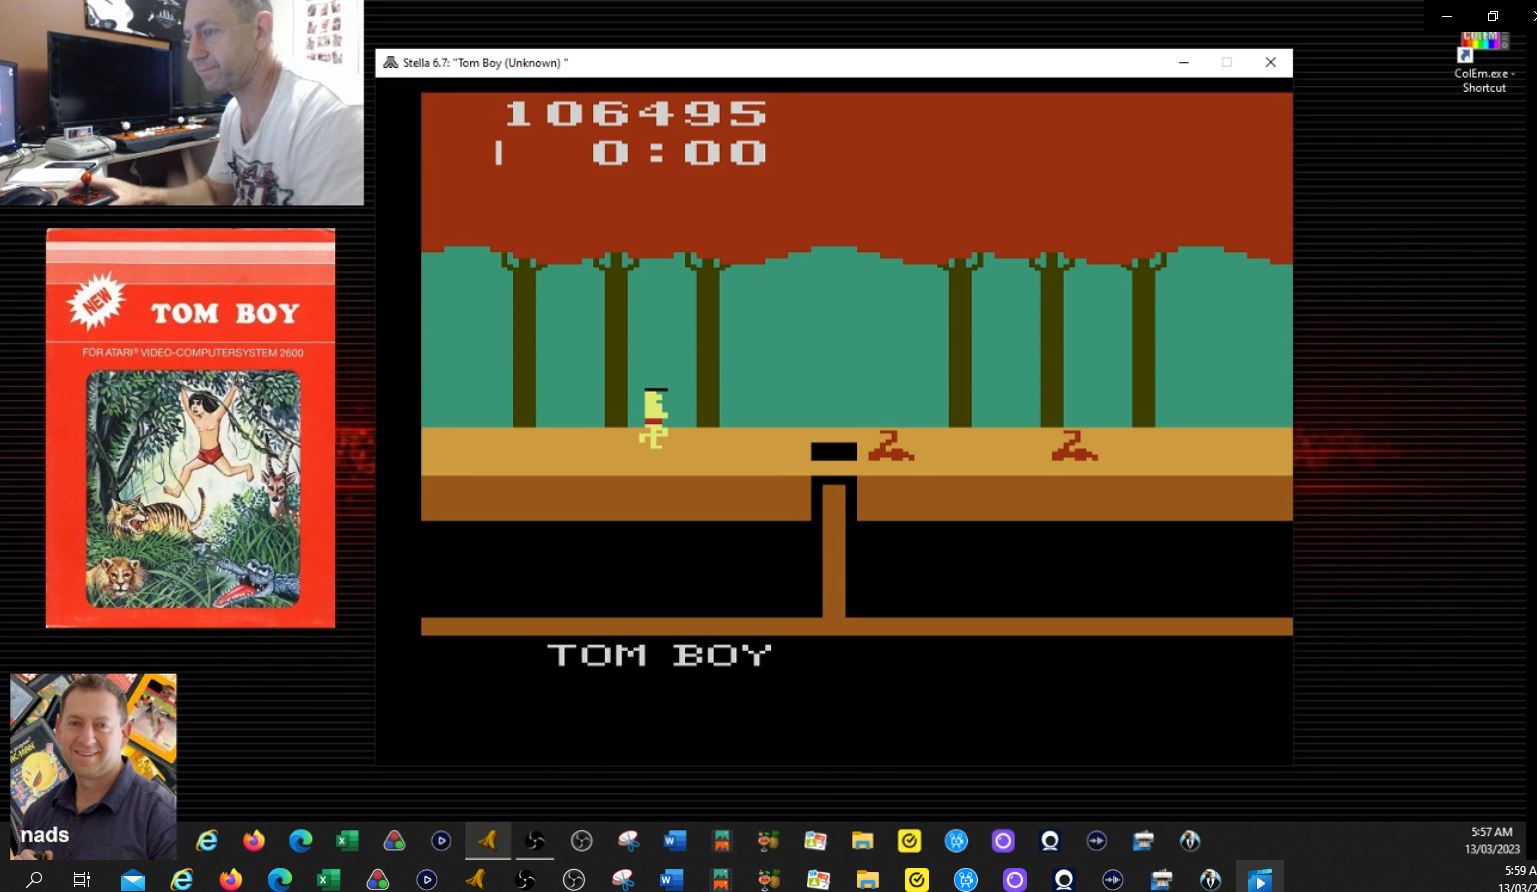This screenshot has height=892, width=1537.
Task: Click the purple circle app in upper taskbar row
Action: coord(1003,841)
